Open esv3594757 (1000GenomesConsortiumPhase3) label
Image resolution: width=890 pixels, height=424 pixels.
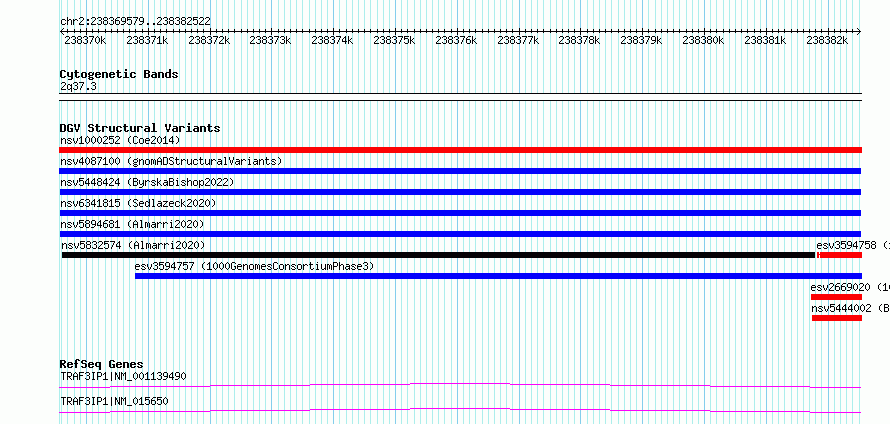coord(254,266)
